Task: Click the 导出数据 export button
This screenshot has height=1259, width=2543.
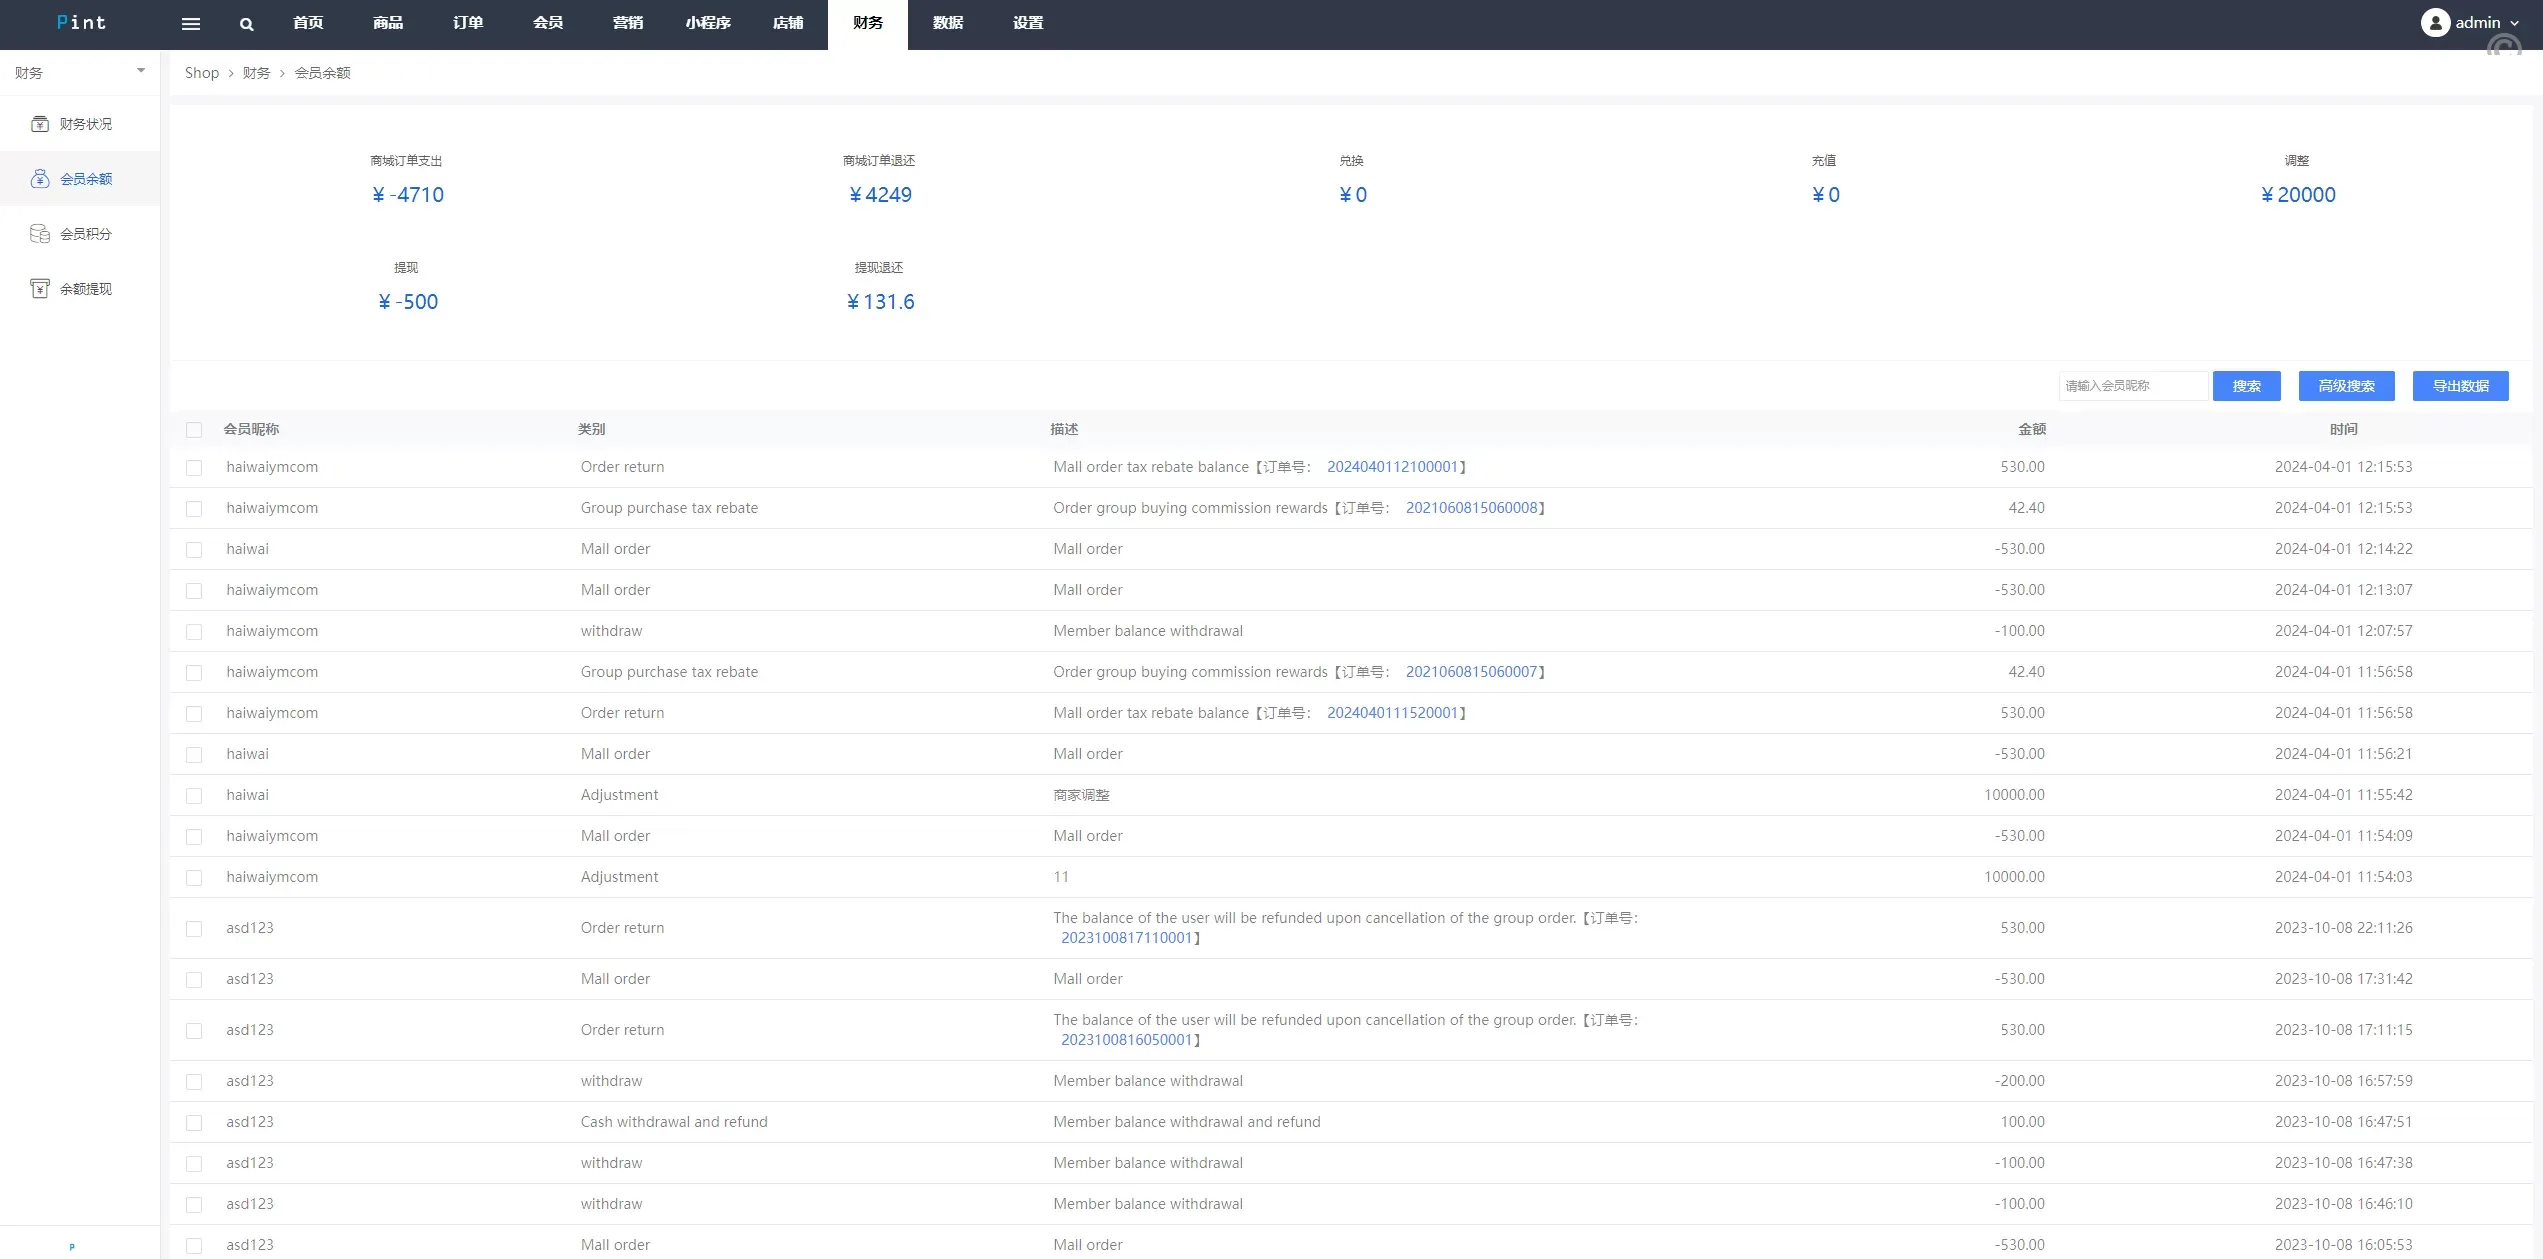Action: point(2460,386)
